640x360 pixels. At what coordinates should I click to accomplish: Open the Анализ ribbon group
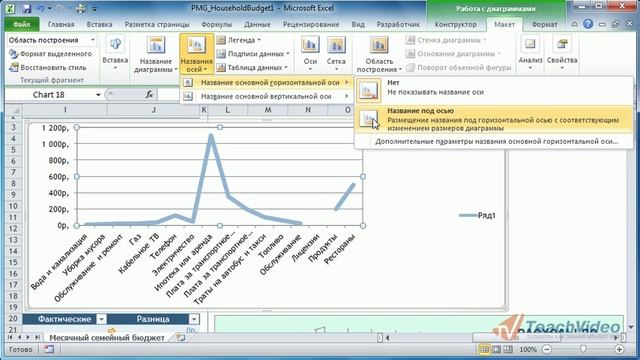coord(530,53)
